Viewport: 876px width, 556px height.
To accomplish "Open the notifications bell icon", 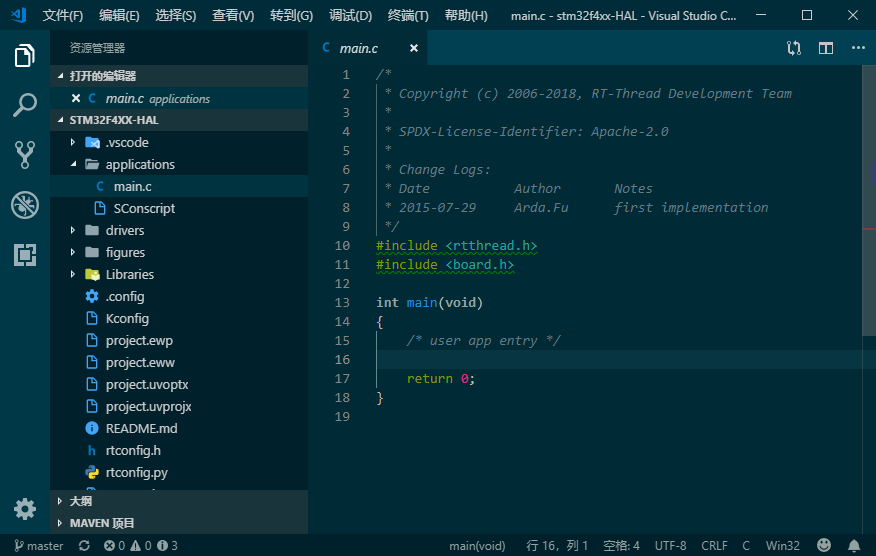I will tap(854, 545).
